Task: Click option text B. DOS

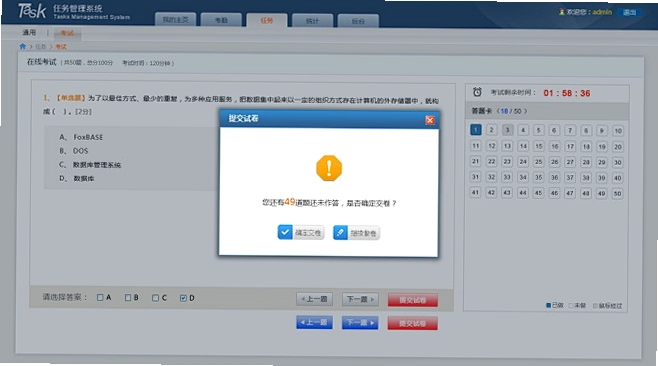Action: pos(73,151)
